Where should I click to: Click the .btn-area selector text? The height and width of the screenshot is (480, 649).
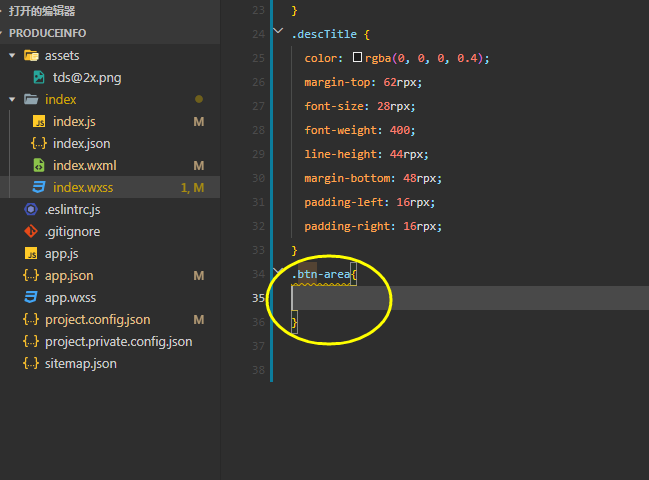pos(321,274)
